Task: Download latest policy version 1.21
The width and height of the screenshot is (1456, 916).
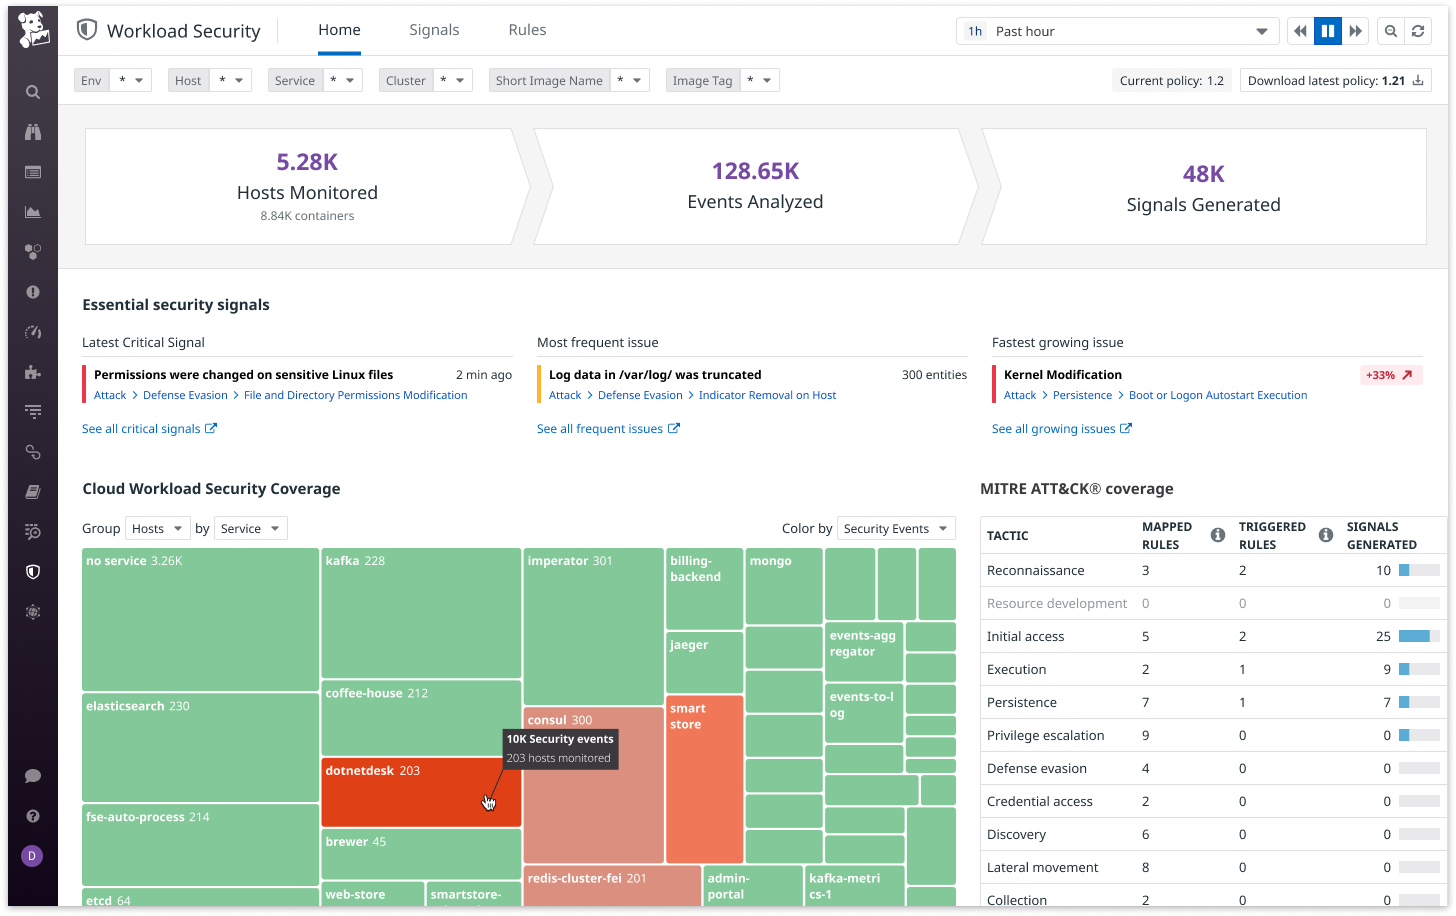Action: (1335, 80)
